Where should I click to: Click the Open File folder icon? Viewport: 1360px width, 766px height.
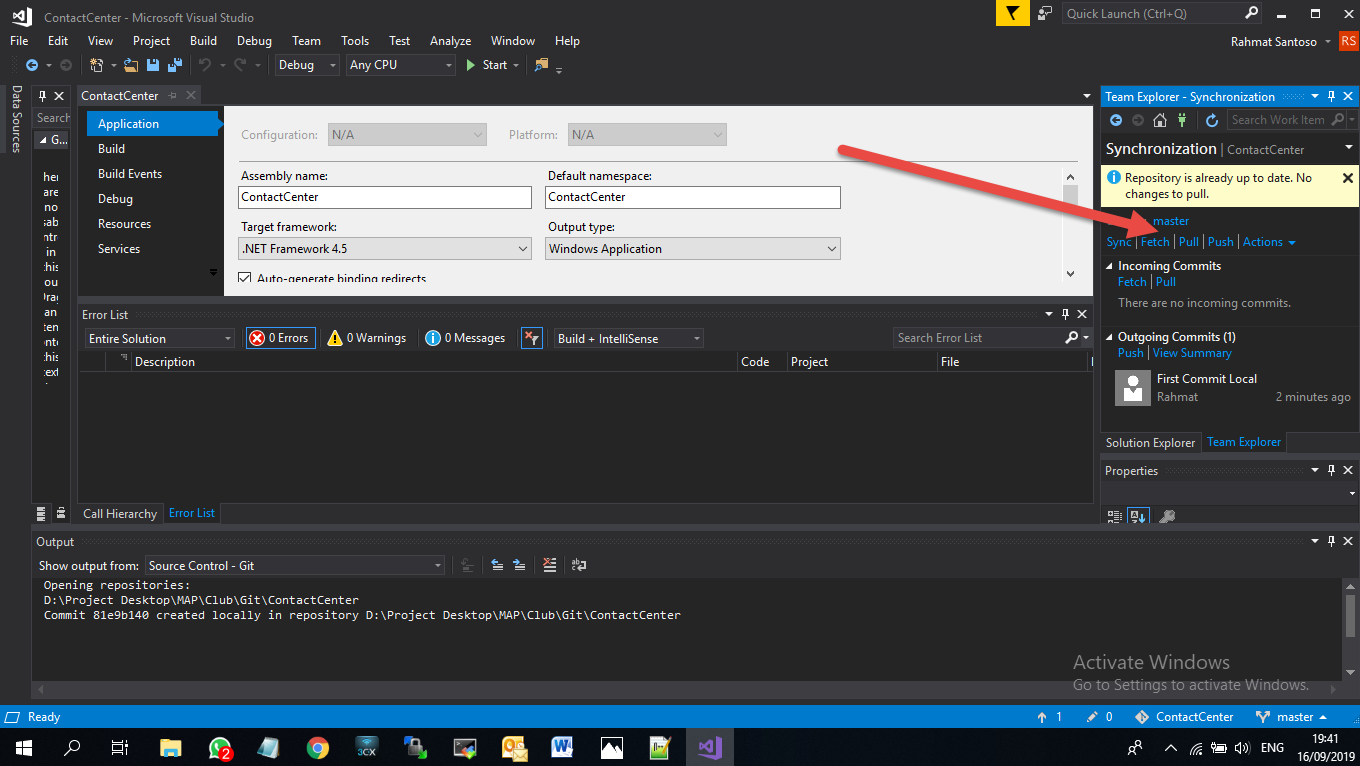[131, 65]
